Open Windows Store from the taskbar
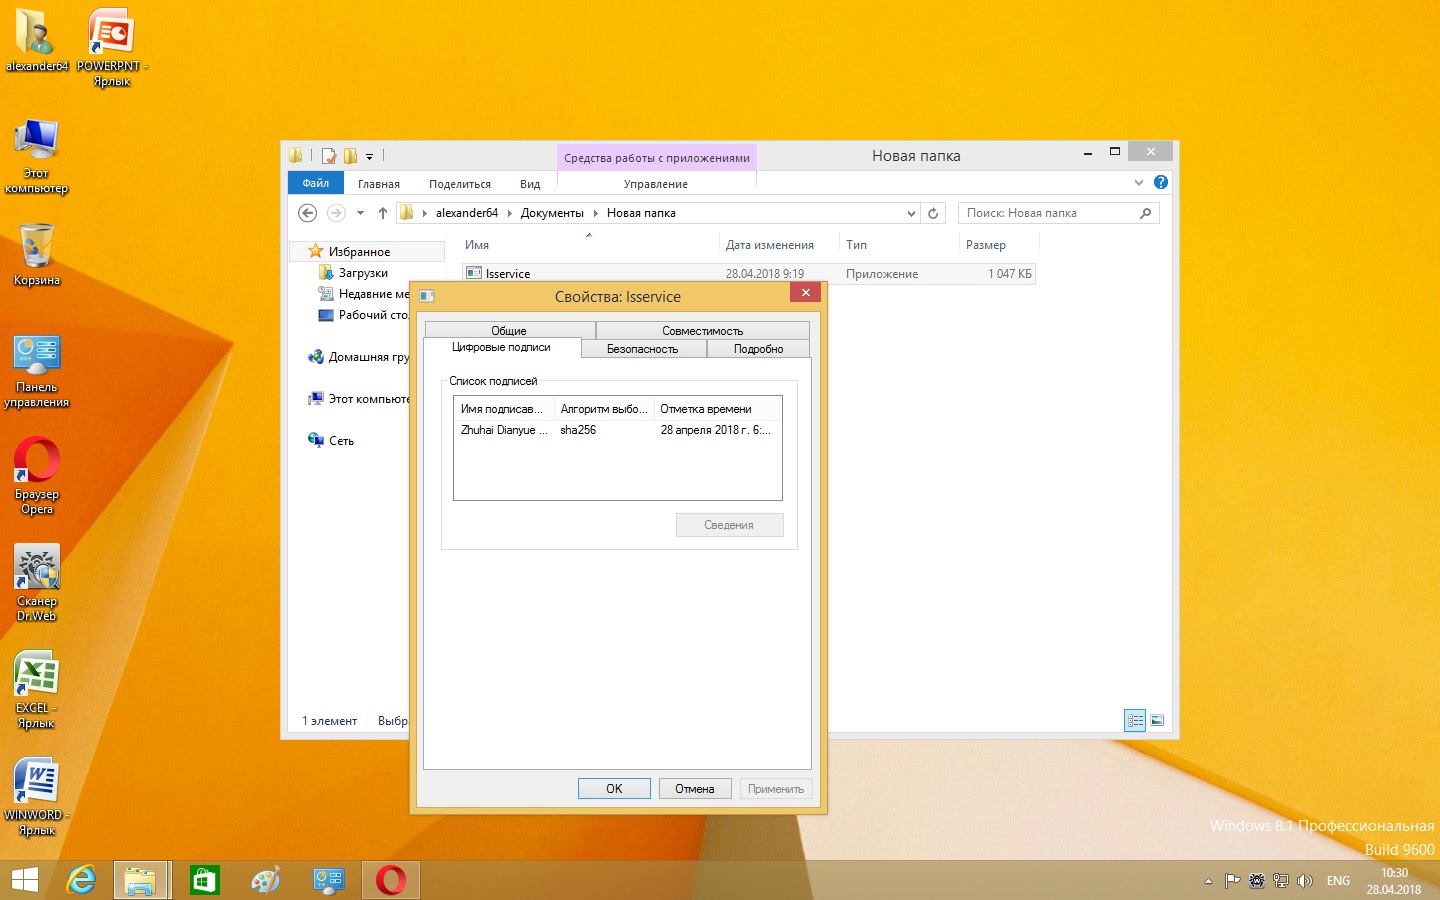This screenshot has width=1440, height=900. tap(204, 880)
